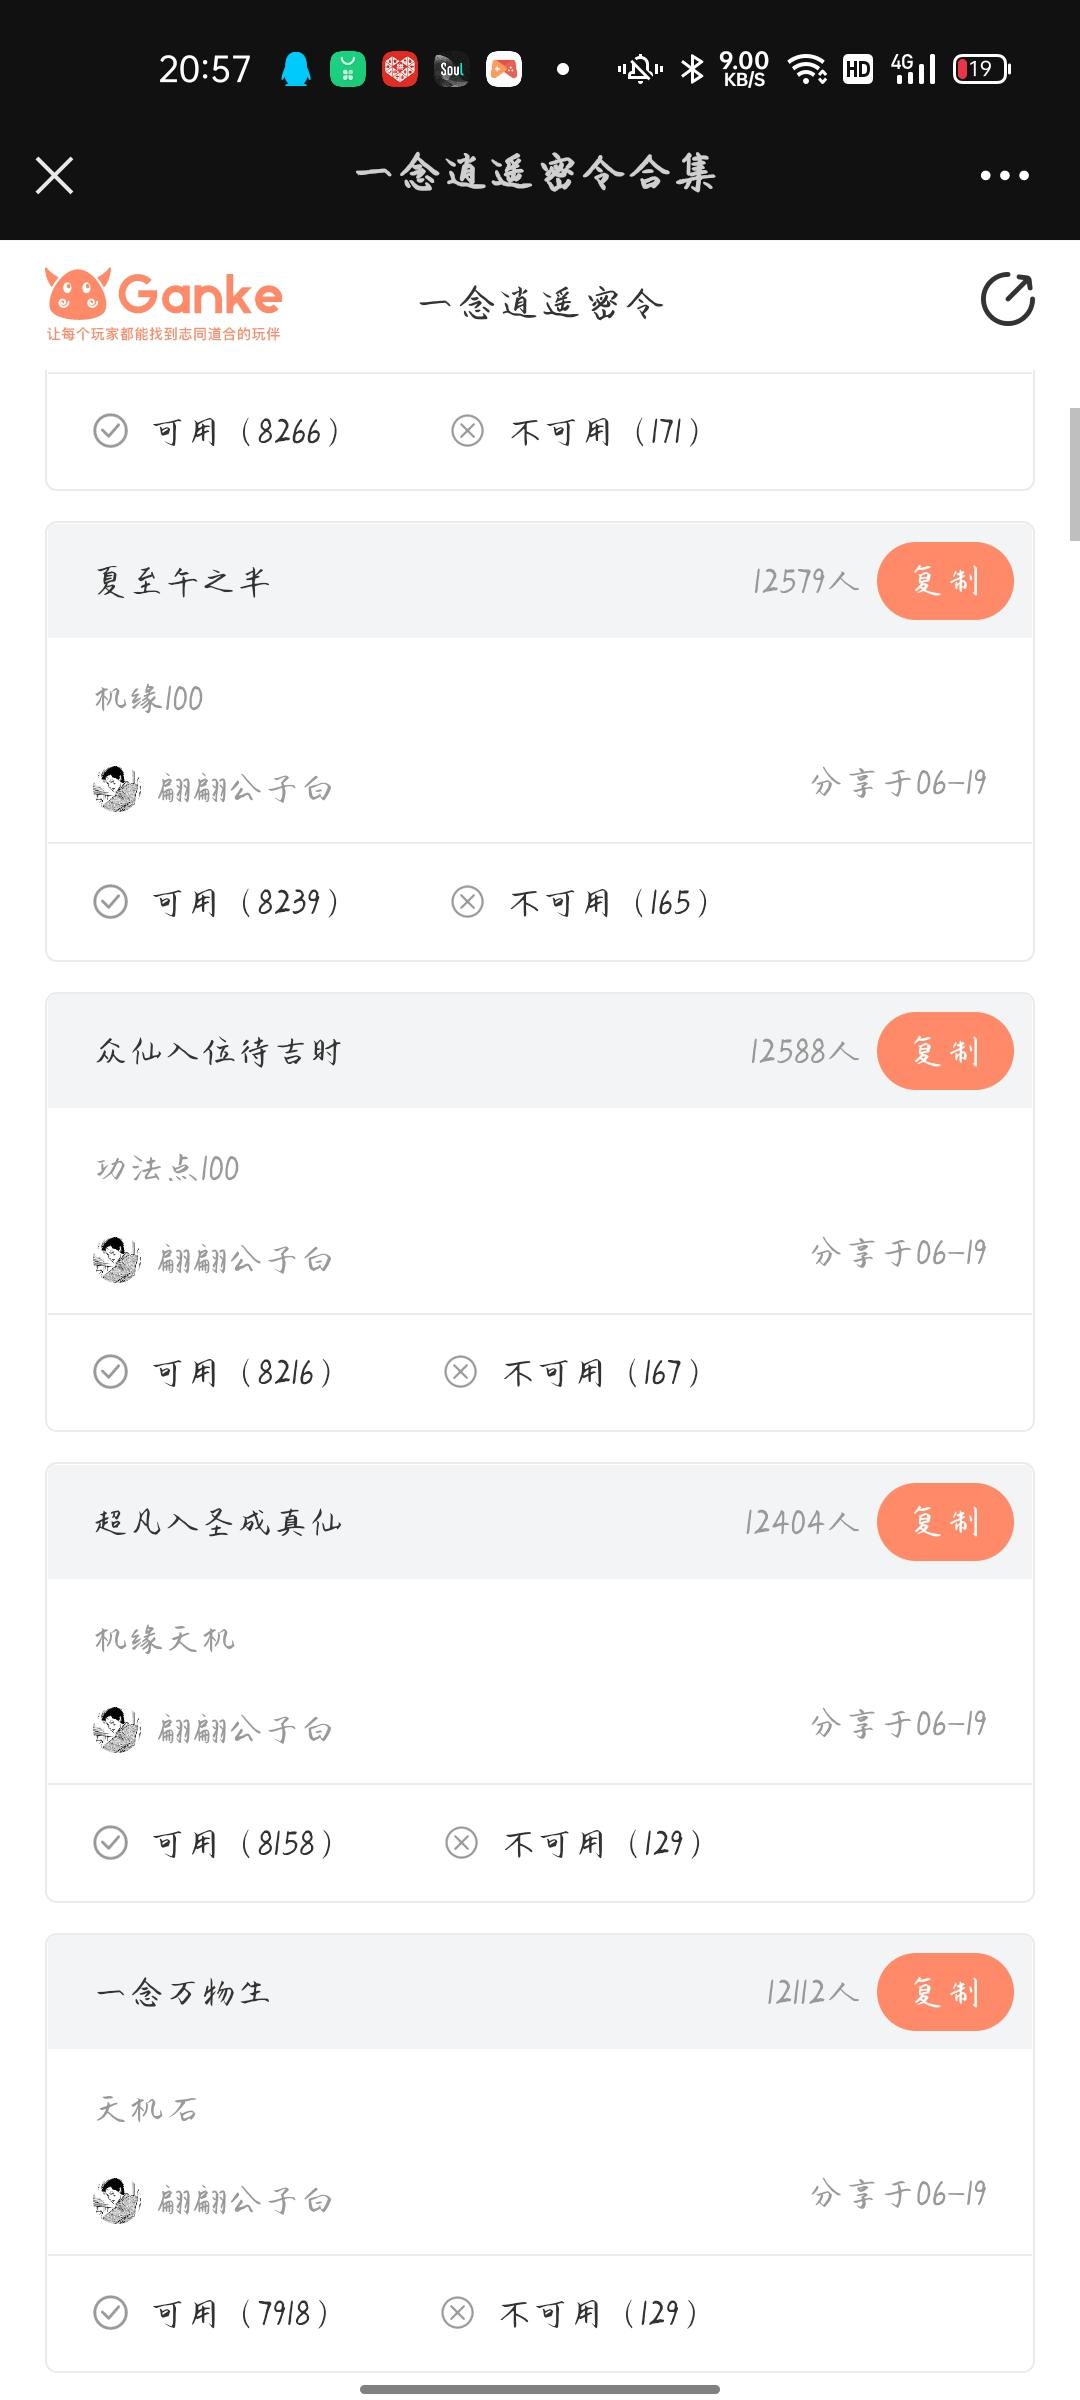
Task: Copy the 夏至午之半 code
Action: tap(945, 581)
